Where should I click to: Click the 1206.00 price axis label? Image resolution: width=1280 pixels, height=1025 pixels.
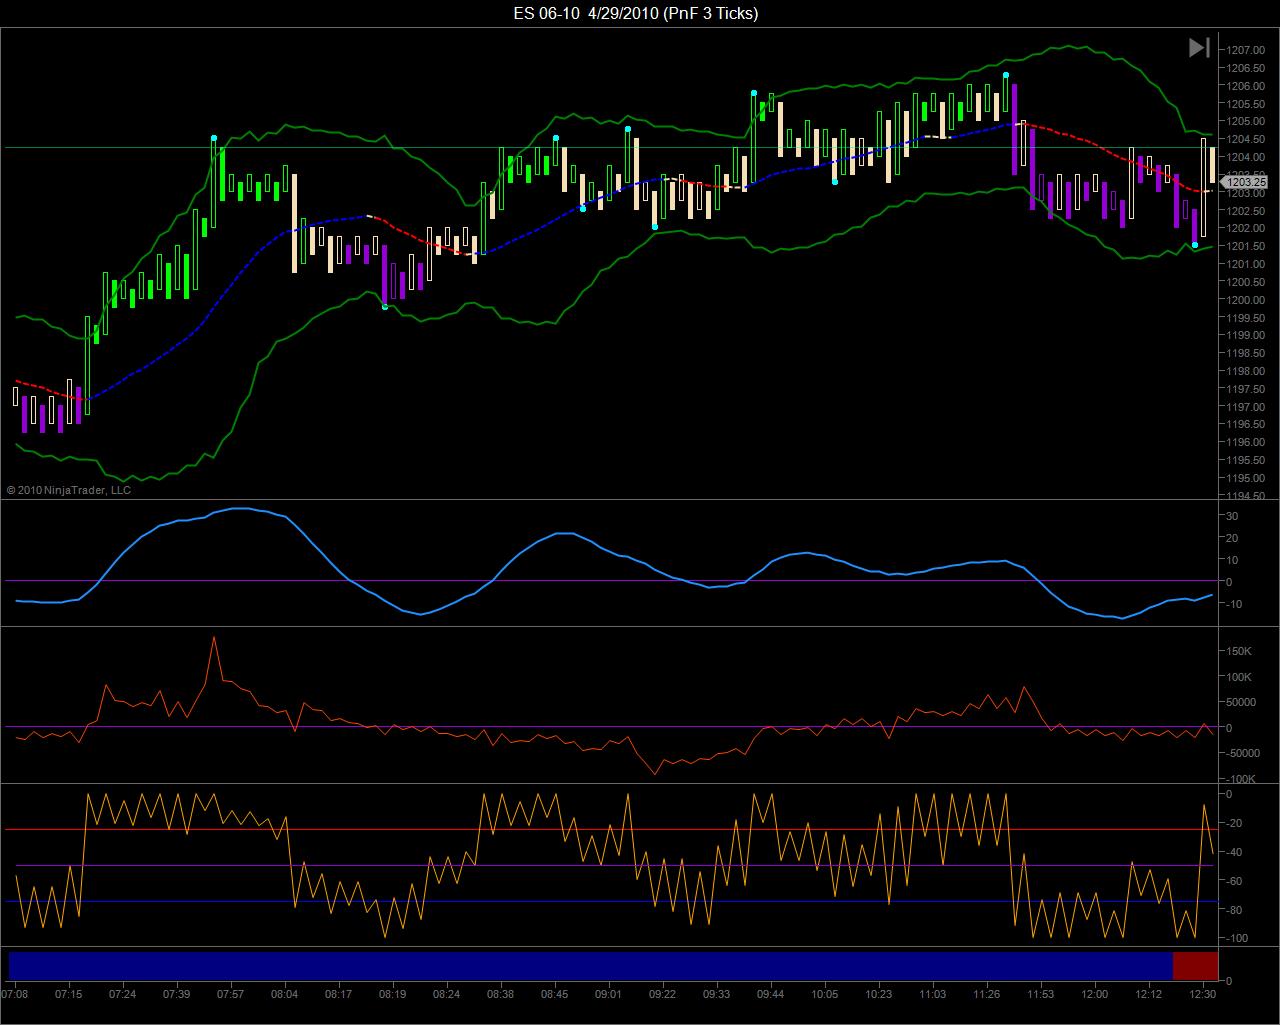1246,86
